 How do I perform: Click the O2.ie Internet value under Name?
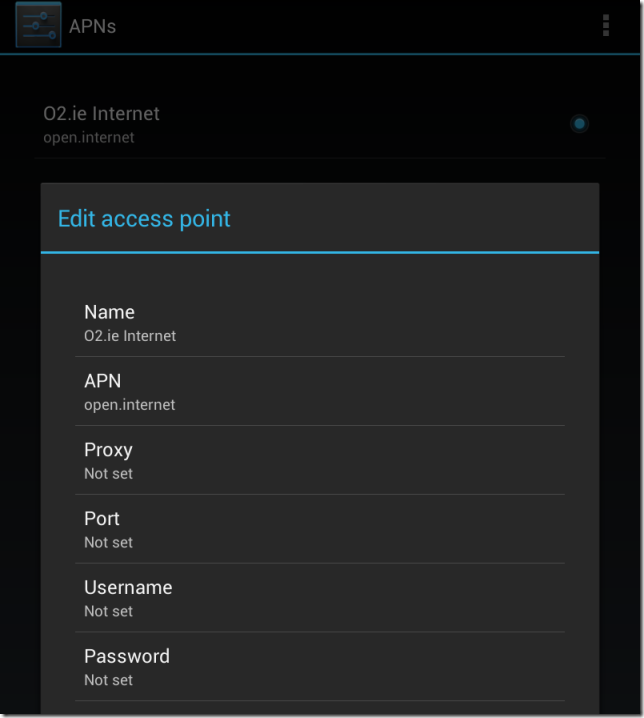130,336
